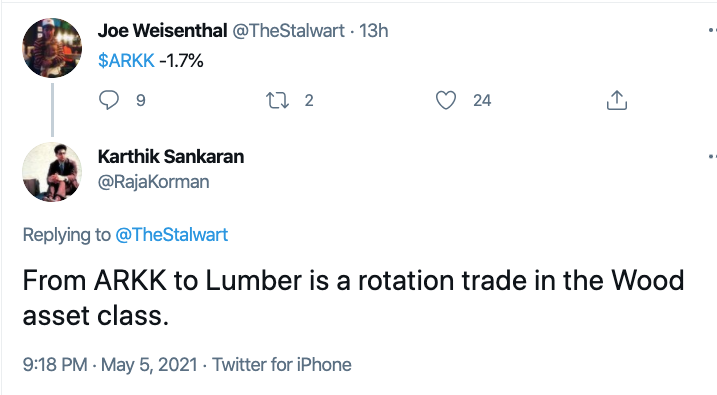717x395 pixels.
Task: Open the 13h timestamp of Joe's tweet
Action: (x=374, y=31)
